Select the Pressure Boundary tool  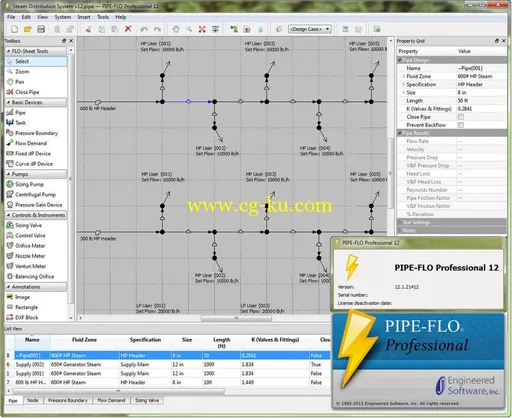pyautogui.click(x=36, y=133)
